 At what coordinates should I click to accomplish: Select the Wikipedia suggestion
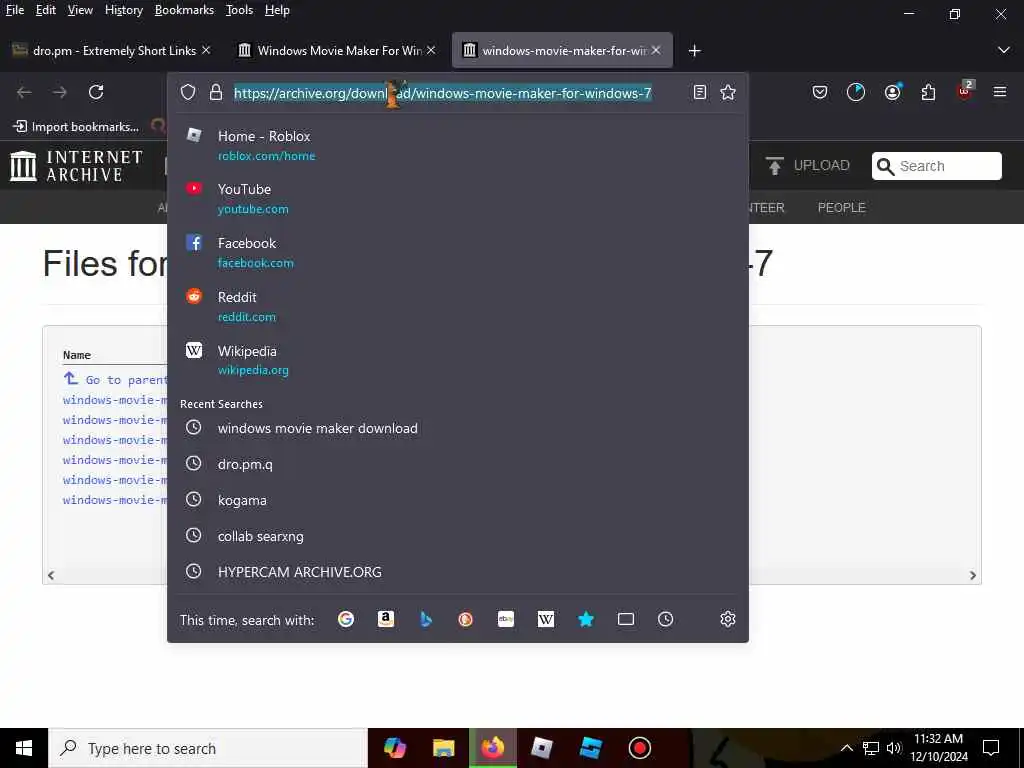[x=457, y=360]
